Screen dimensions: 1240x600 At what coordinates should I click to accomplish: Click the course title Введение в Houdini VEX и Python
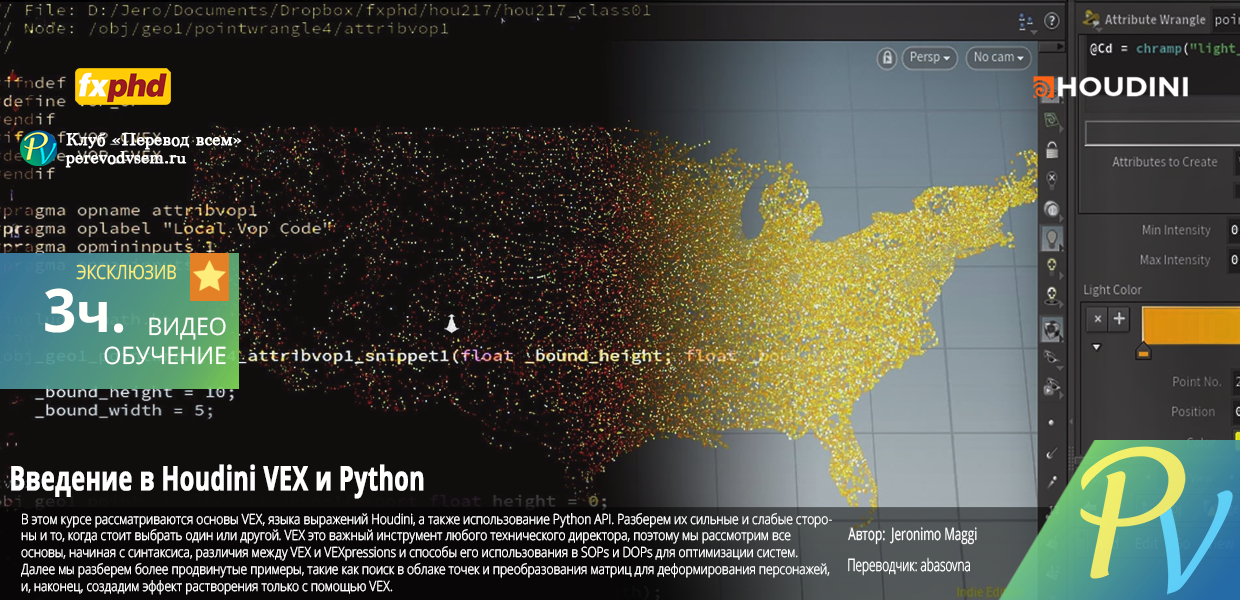pos(217,479)
